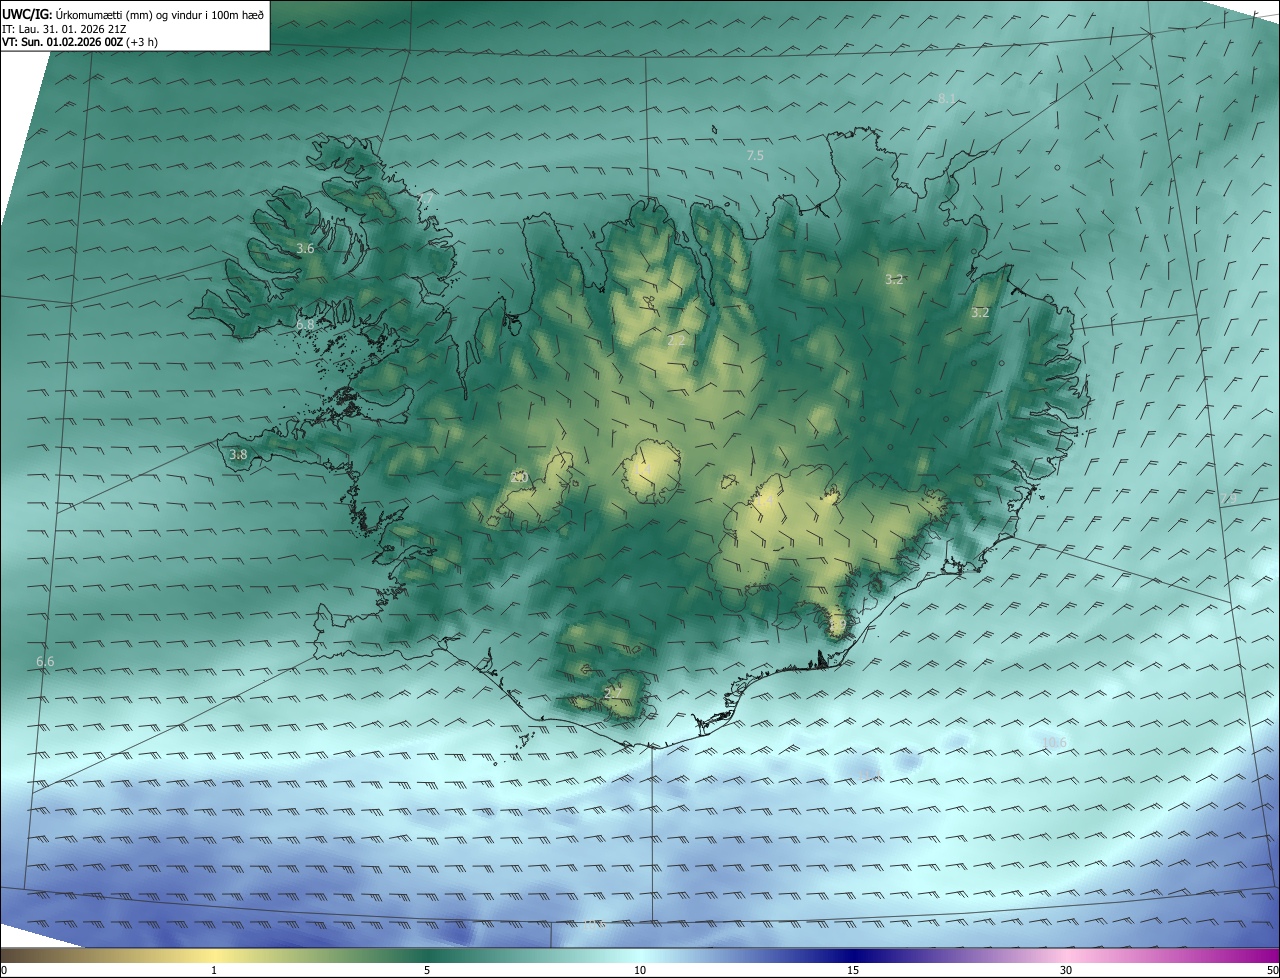Screen dimensions: 1280x978
Task: Click the 3.6 value over the Westfjords
Action: 305,248
